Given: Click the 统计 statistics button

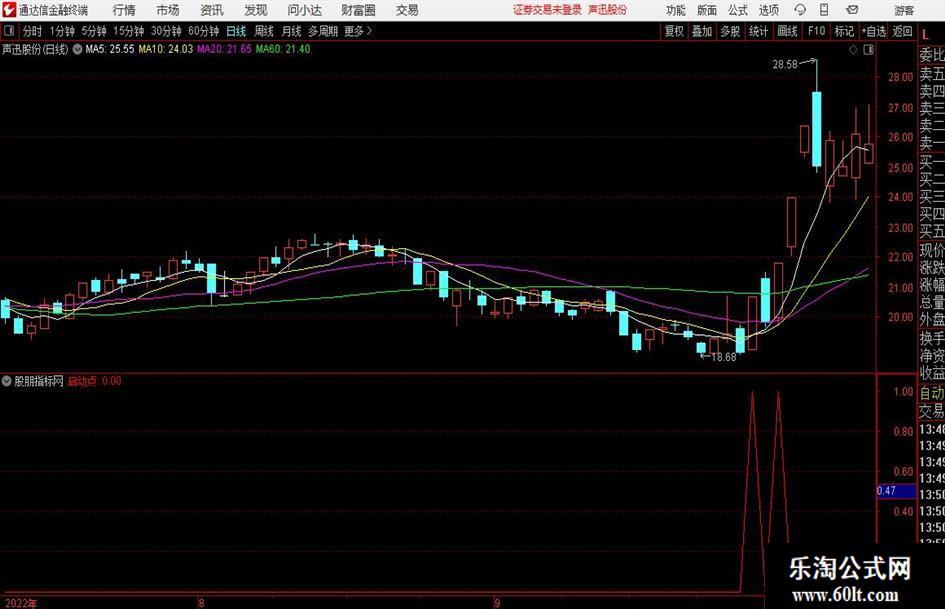Looking at the screenshot, I should coord(758,31).
